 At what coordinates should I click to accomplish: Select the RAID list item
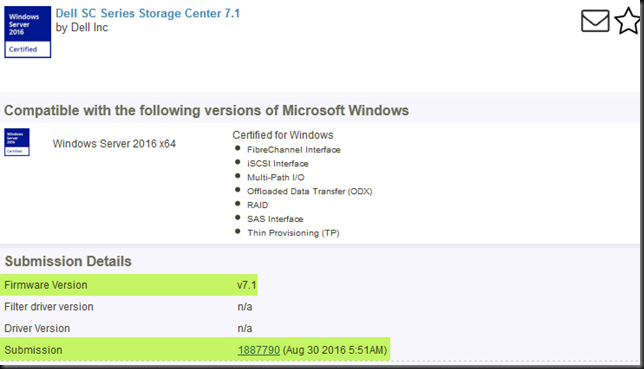click(258, 205)
